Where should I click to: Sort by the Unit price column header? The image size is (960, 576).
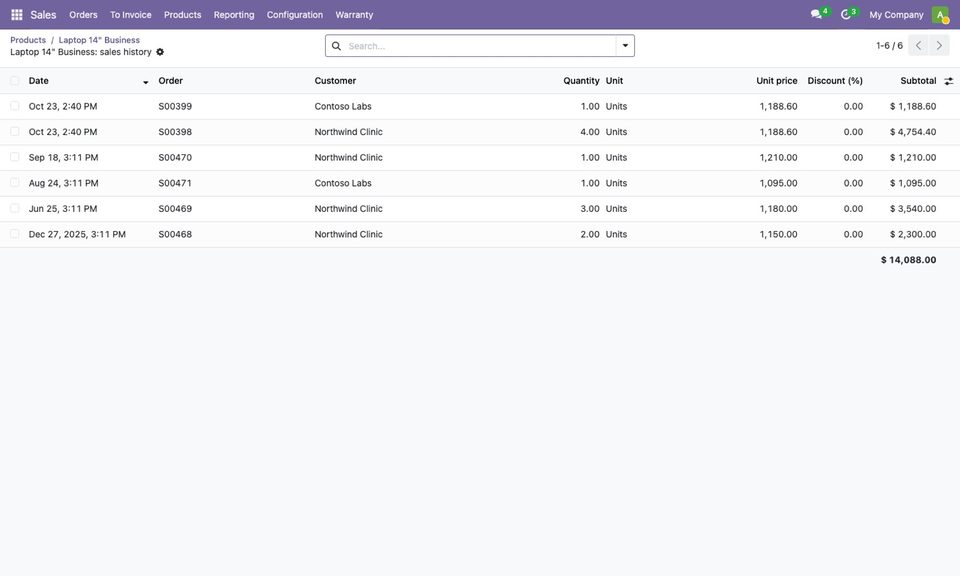[x=776, y=81]
